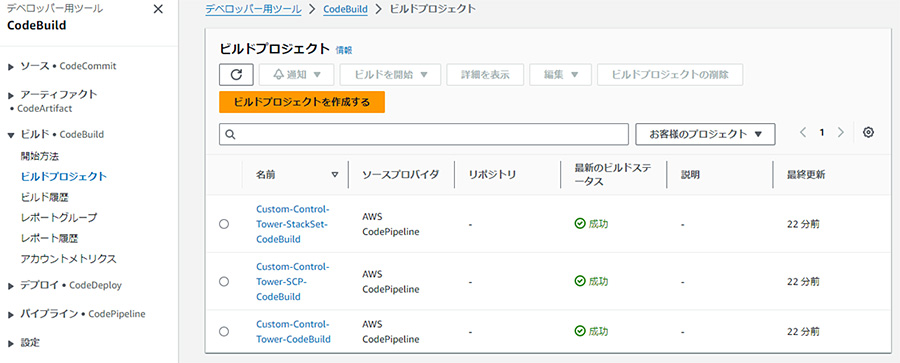Open レポート履歴 in the sidebar
The image size is (900, 363).
tap(49, 238)
